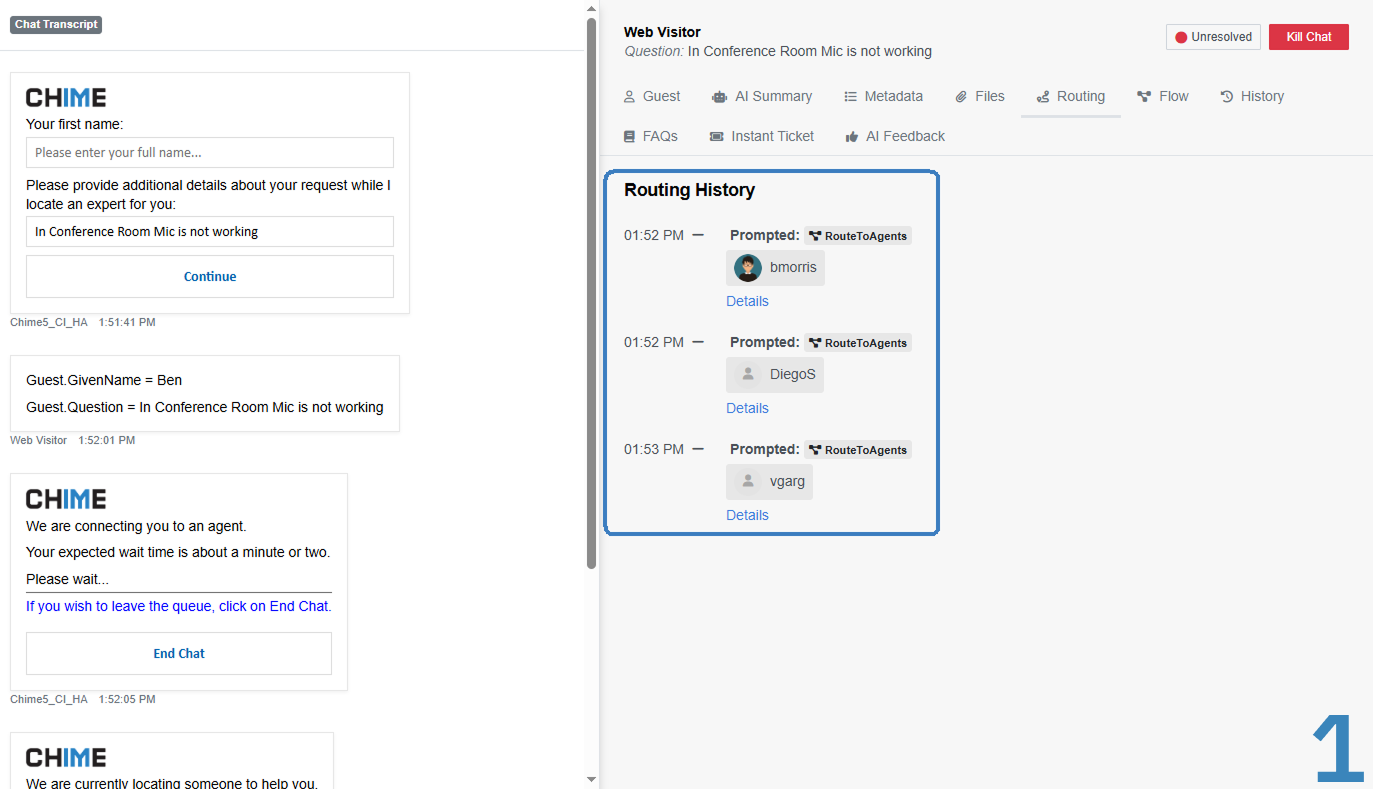Click the first name input field
Screen dimensions: 1373x789
coord(210,153)
